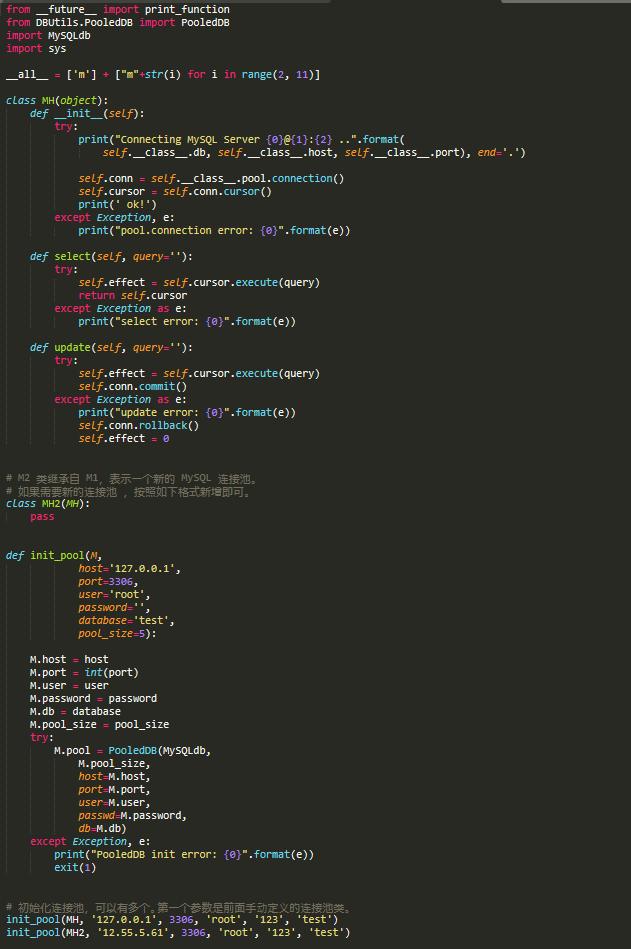Screen dimensions: 631x949
Task: Click the 'def update(self, query='')' definition
Action: click(111, 348)
